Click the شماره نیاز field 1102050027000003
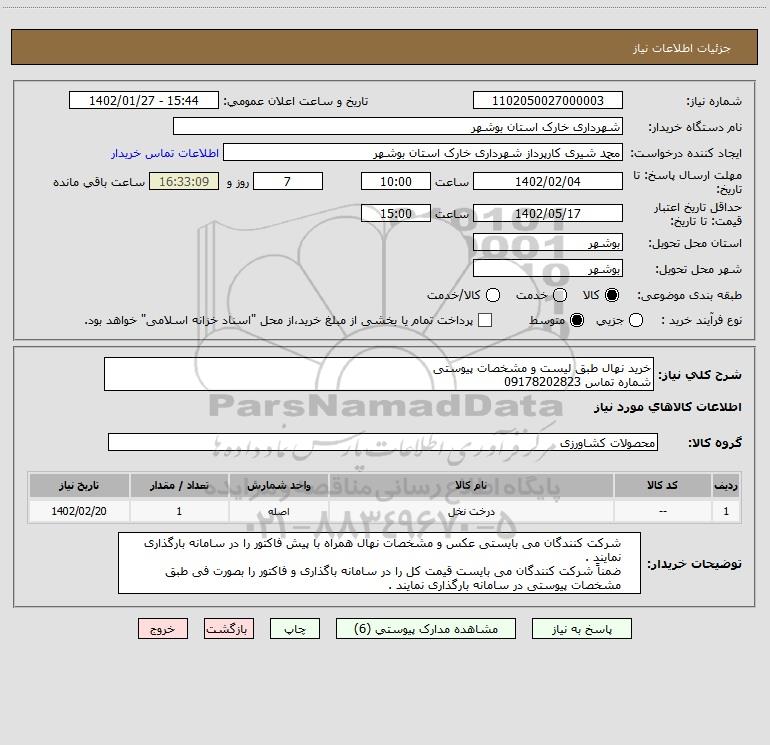770x745 pixels. (x=548, y=101)
